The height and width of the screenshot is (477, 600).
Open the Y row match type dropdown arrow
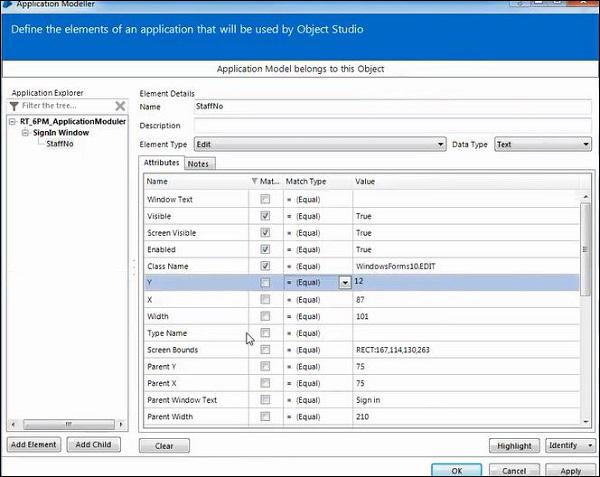point(345,283)
